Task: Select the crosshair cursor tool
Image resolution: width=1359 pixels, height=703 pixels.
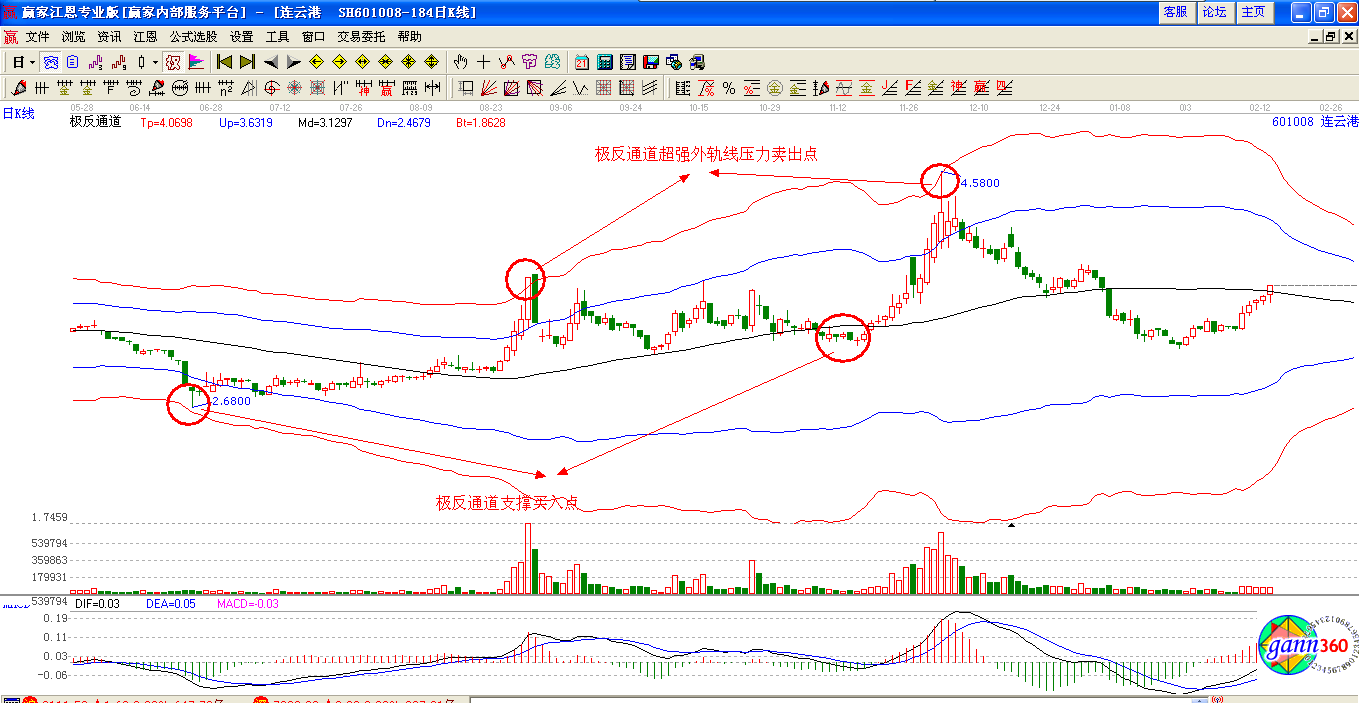Action: tap(483, 62)
